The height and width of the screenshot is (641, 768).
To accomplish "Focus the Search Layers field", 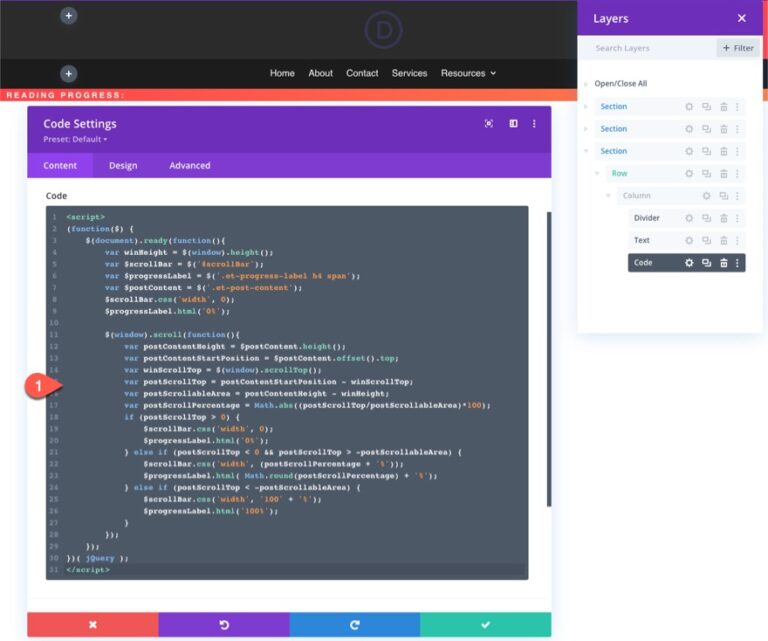I will 650,48.
